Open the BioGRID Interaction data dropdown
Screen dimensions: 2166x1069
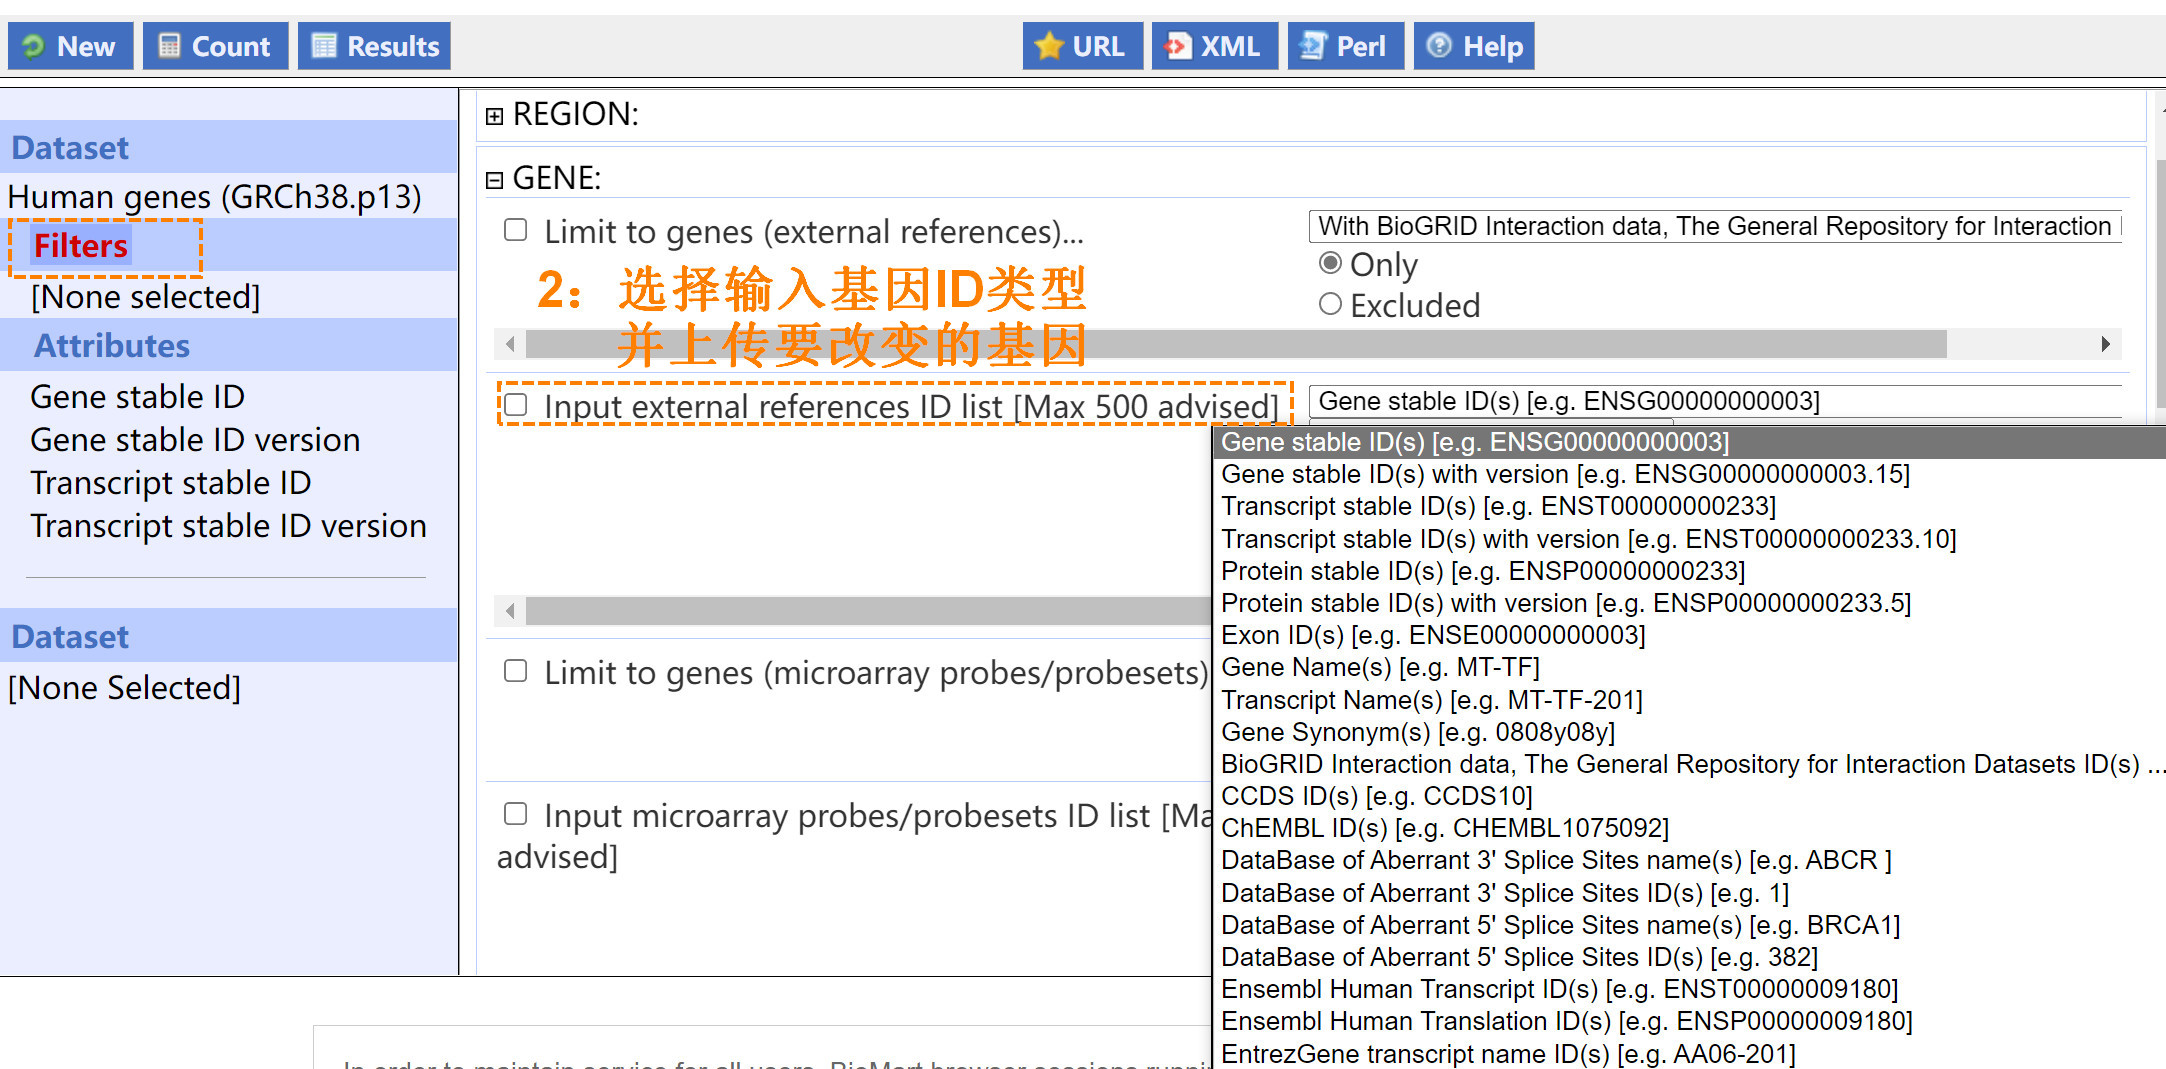pos(1715,227)
